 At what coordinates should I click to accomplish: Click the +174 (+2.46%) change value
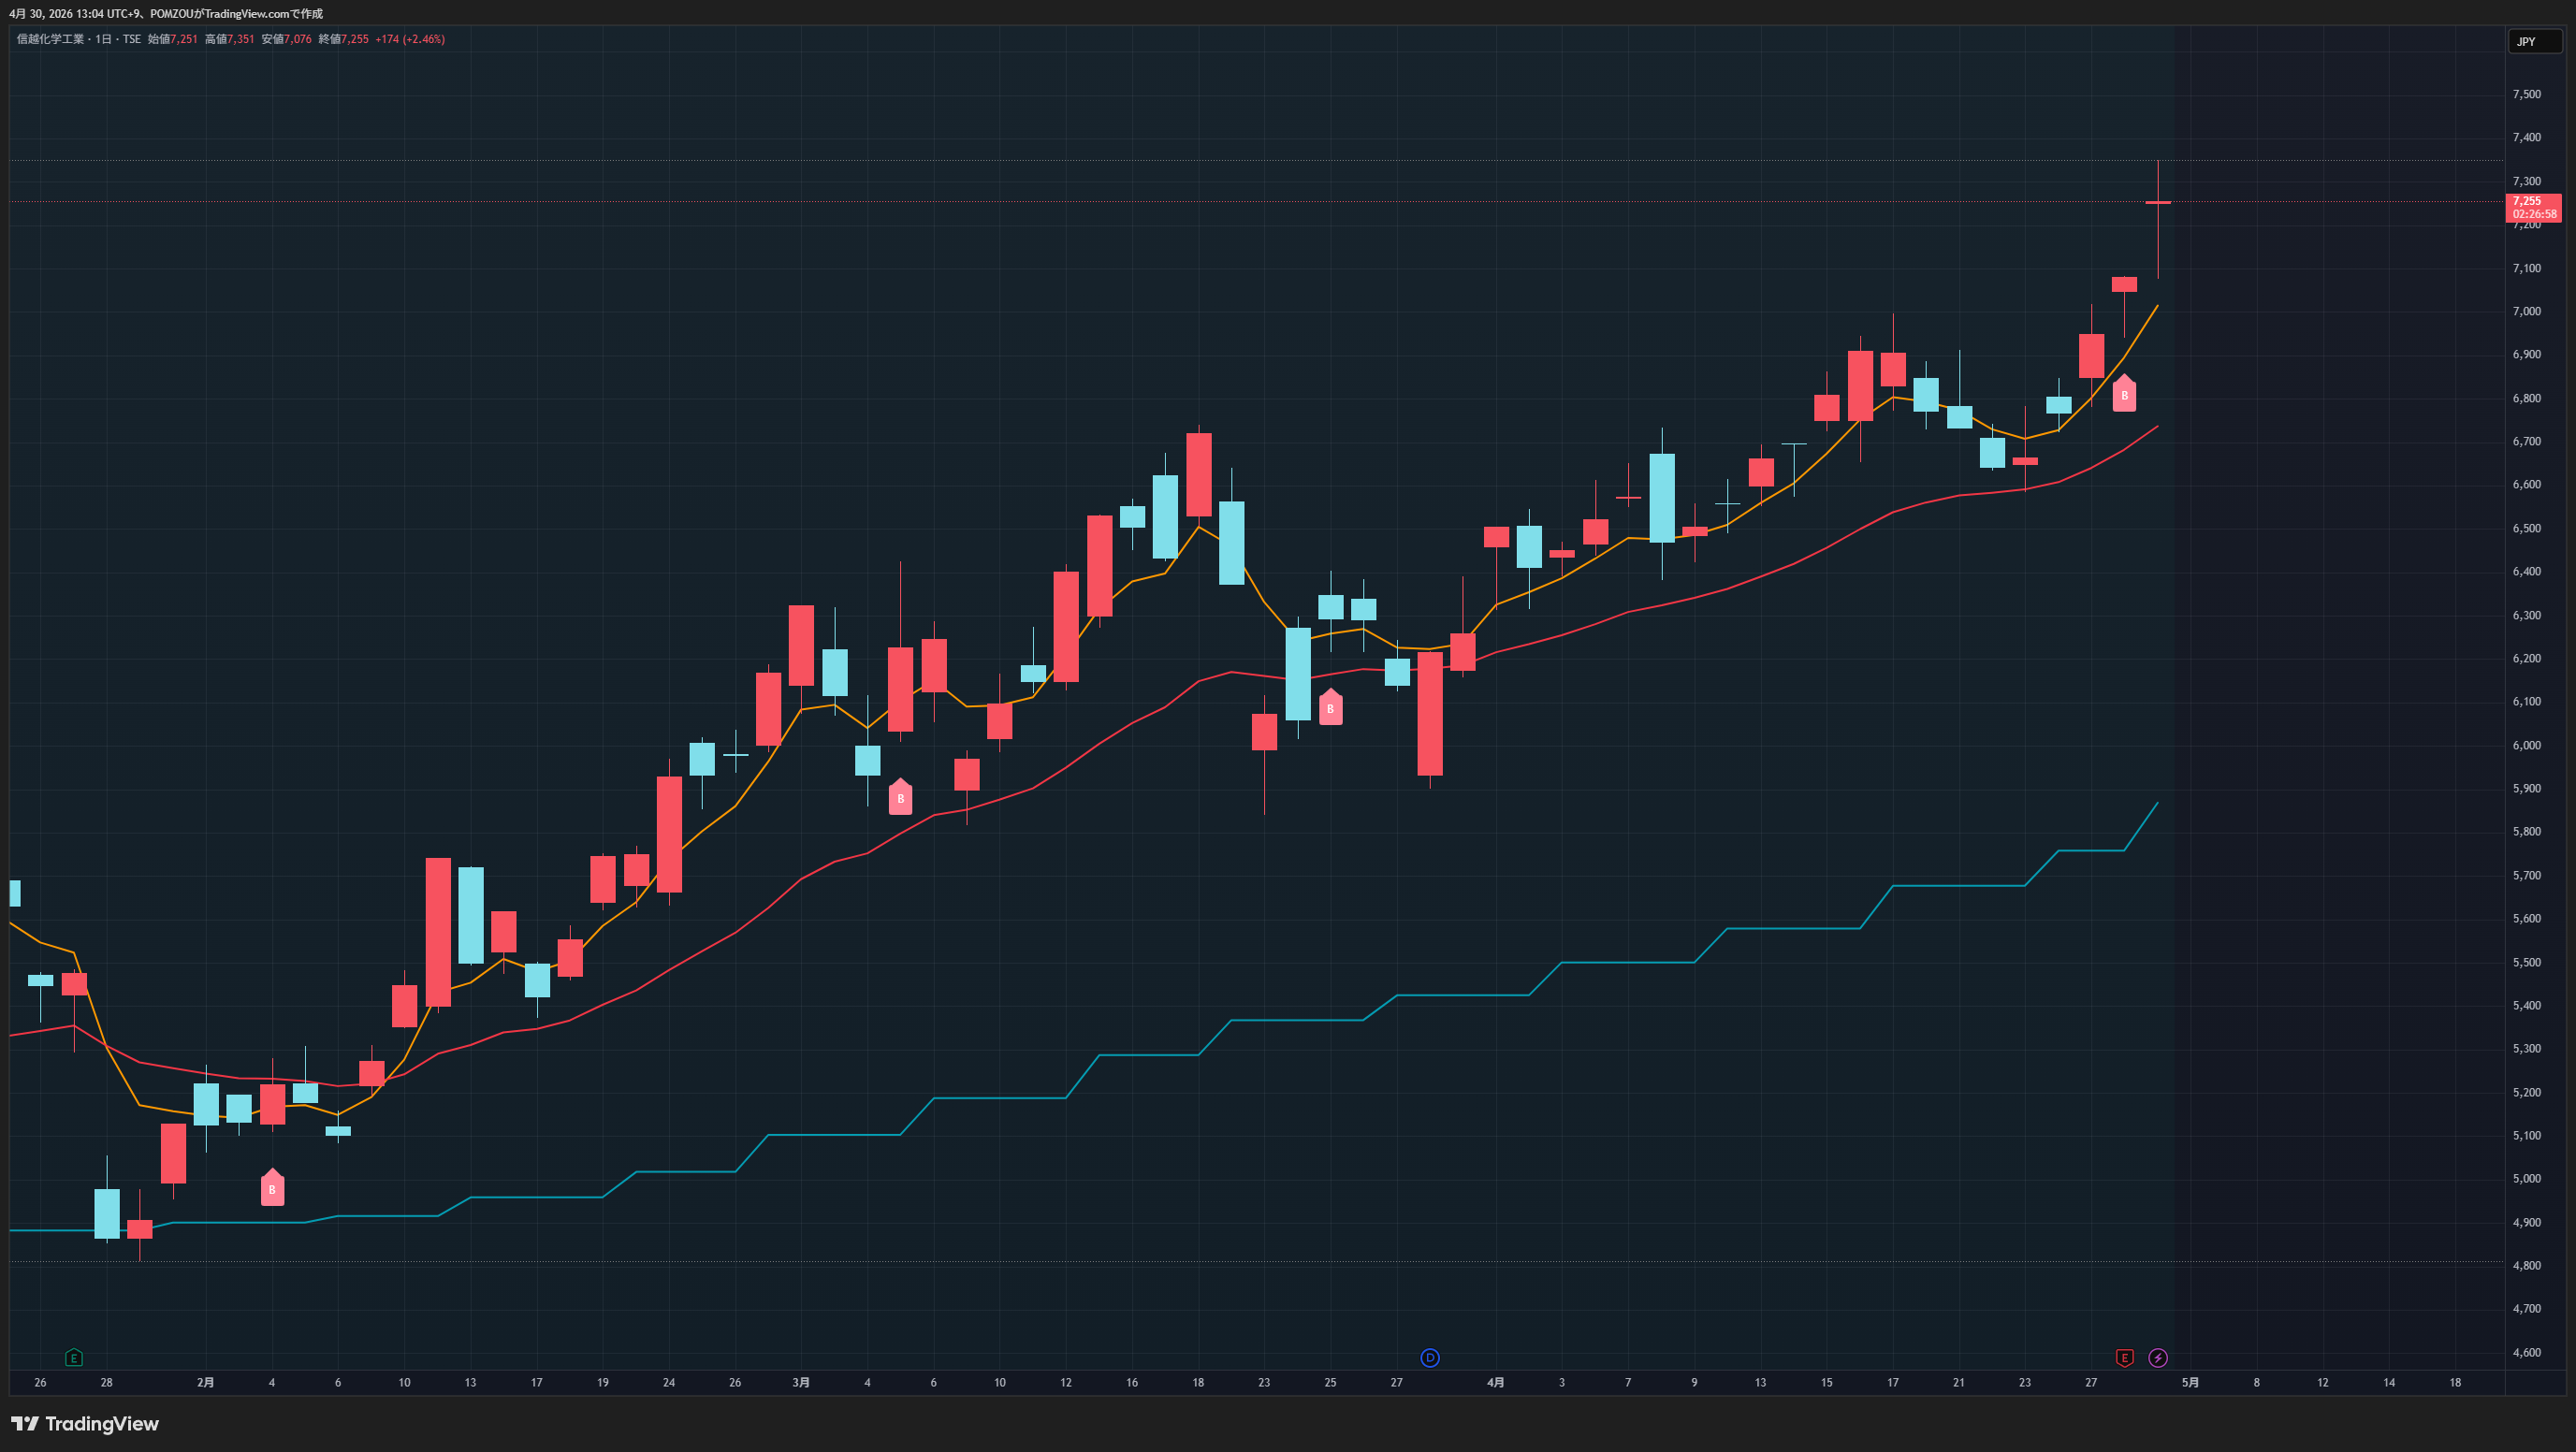410,39
